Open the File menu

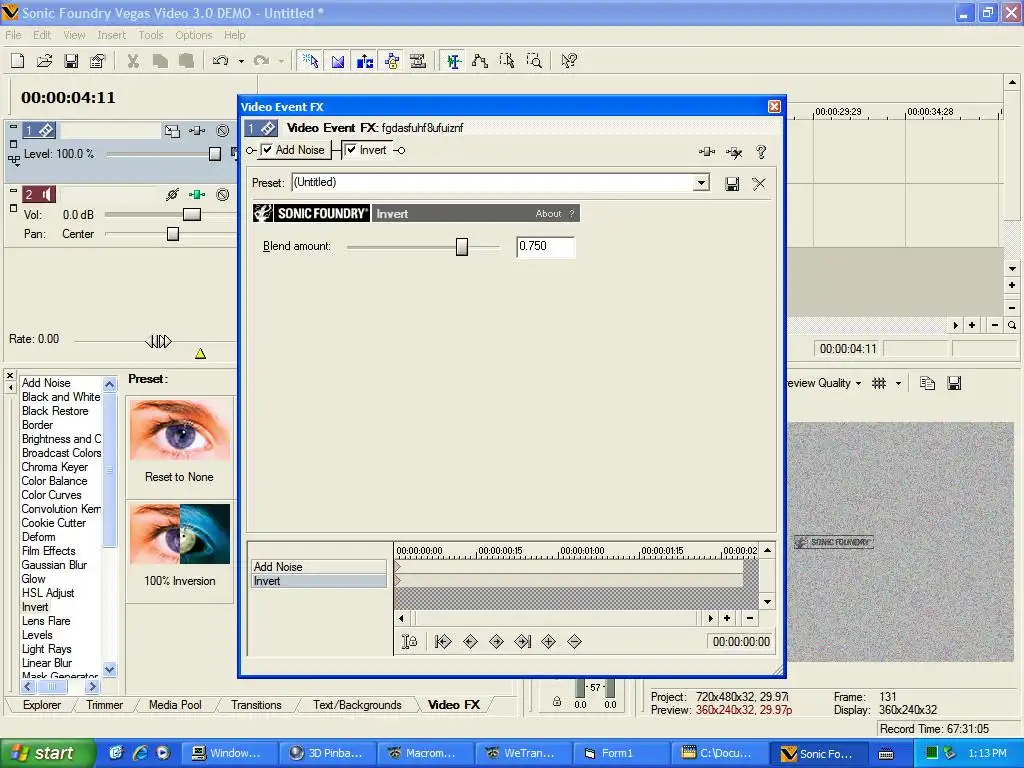pos(13,35)
